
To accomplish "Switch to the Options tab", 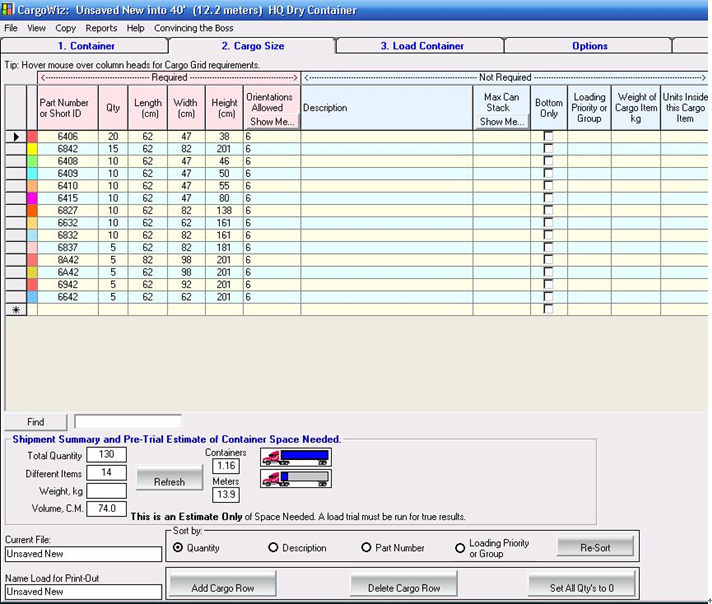I will coord(589,46).
